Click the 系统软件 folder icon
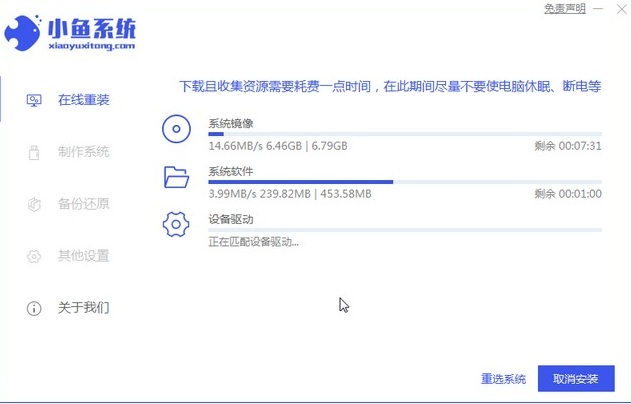This screenshot has width=631, height=404. 176,177
